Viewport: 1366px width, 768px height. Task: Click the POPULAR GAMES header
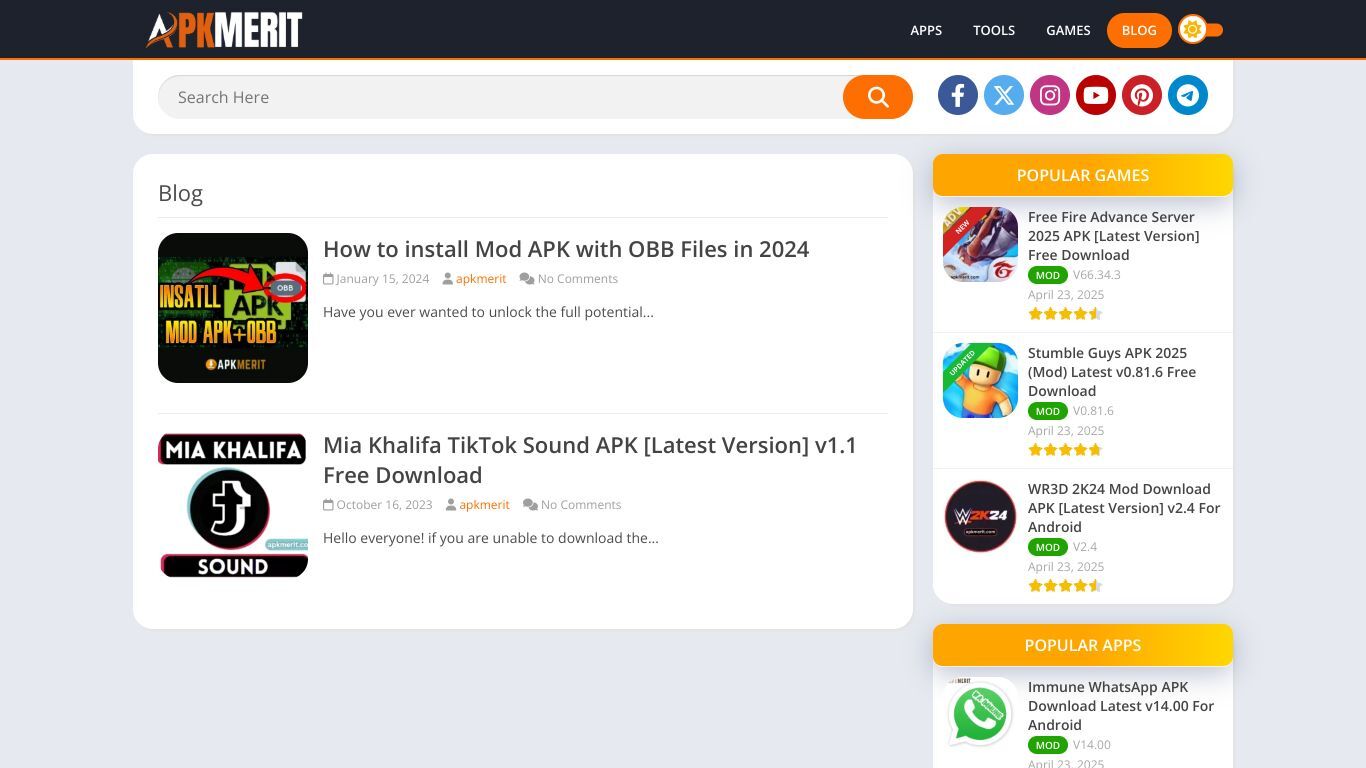(x=1083, y=175)
